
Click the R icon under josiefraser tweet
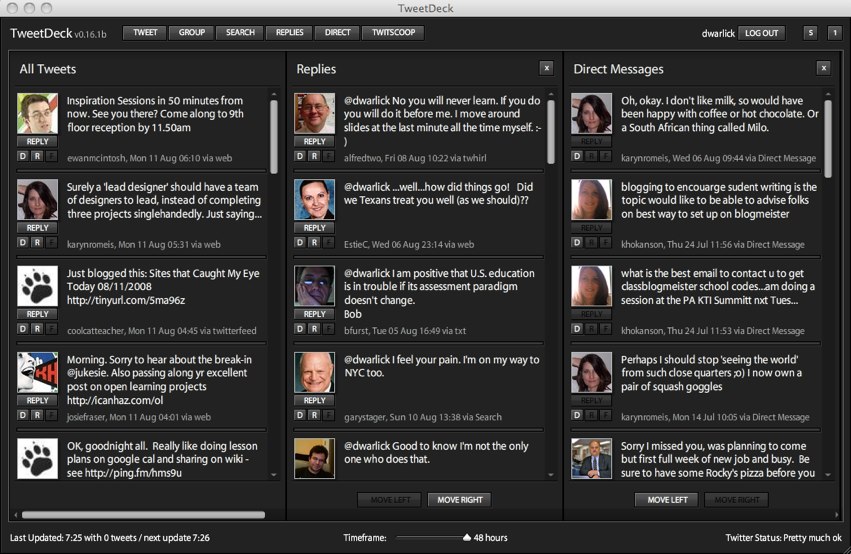tap(37, 415)
